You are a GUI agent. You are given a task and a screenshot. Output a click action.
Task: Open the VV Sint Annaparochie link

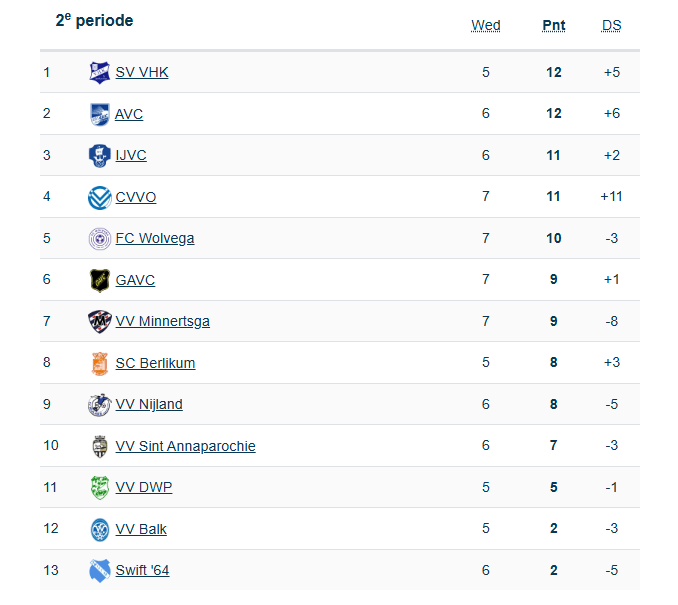(x=185, y=446)
